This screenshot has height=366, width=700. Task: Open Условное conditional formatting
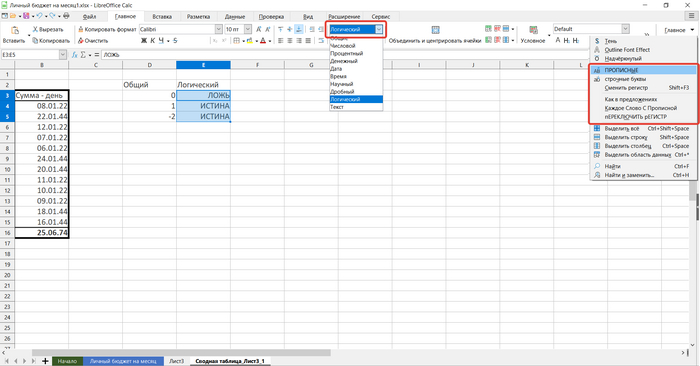(x=533, y=35)
